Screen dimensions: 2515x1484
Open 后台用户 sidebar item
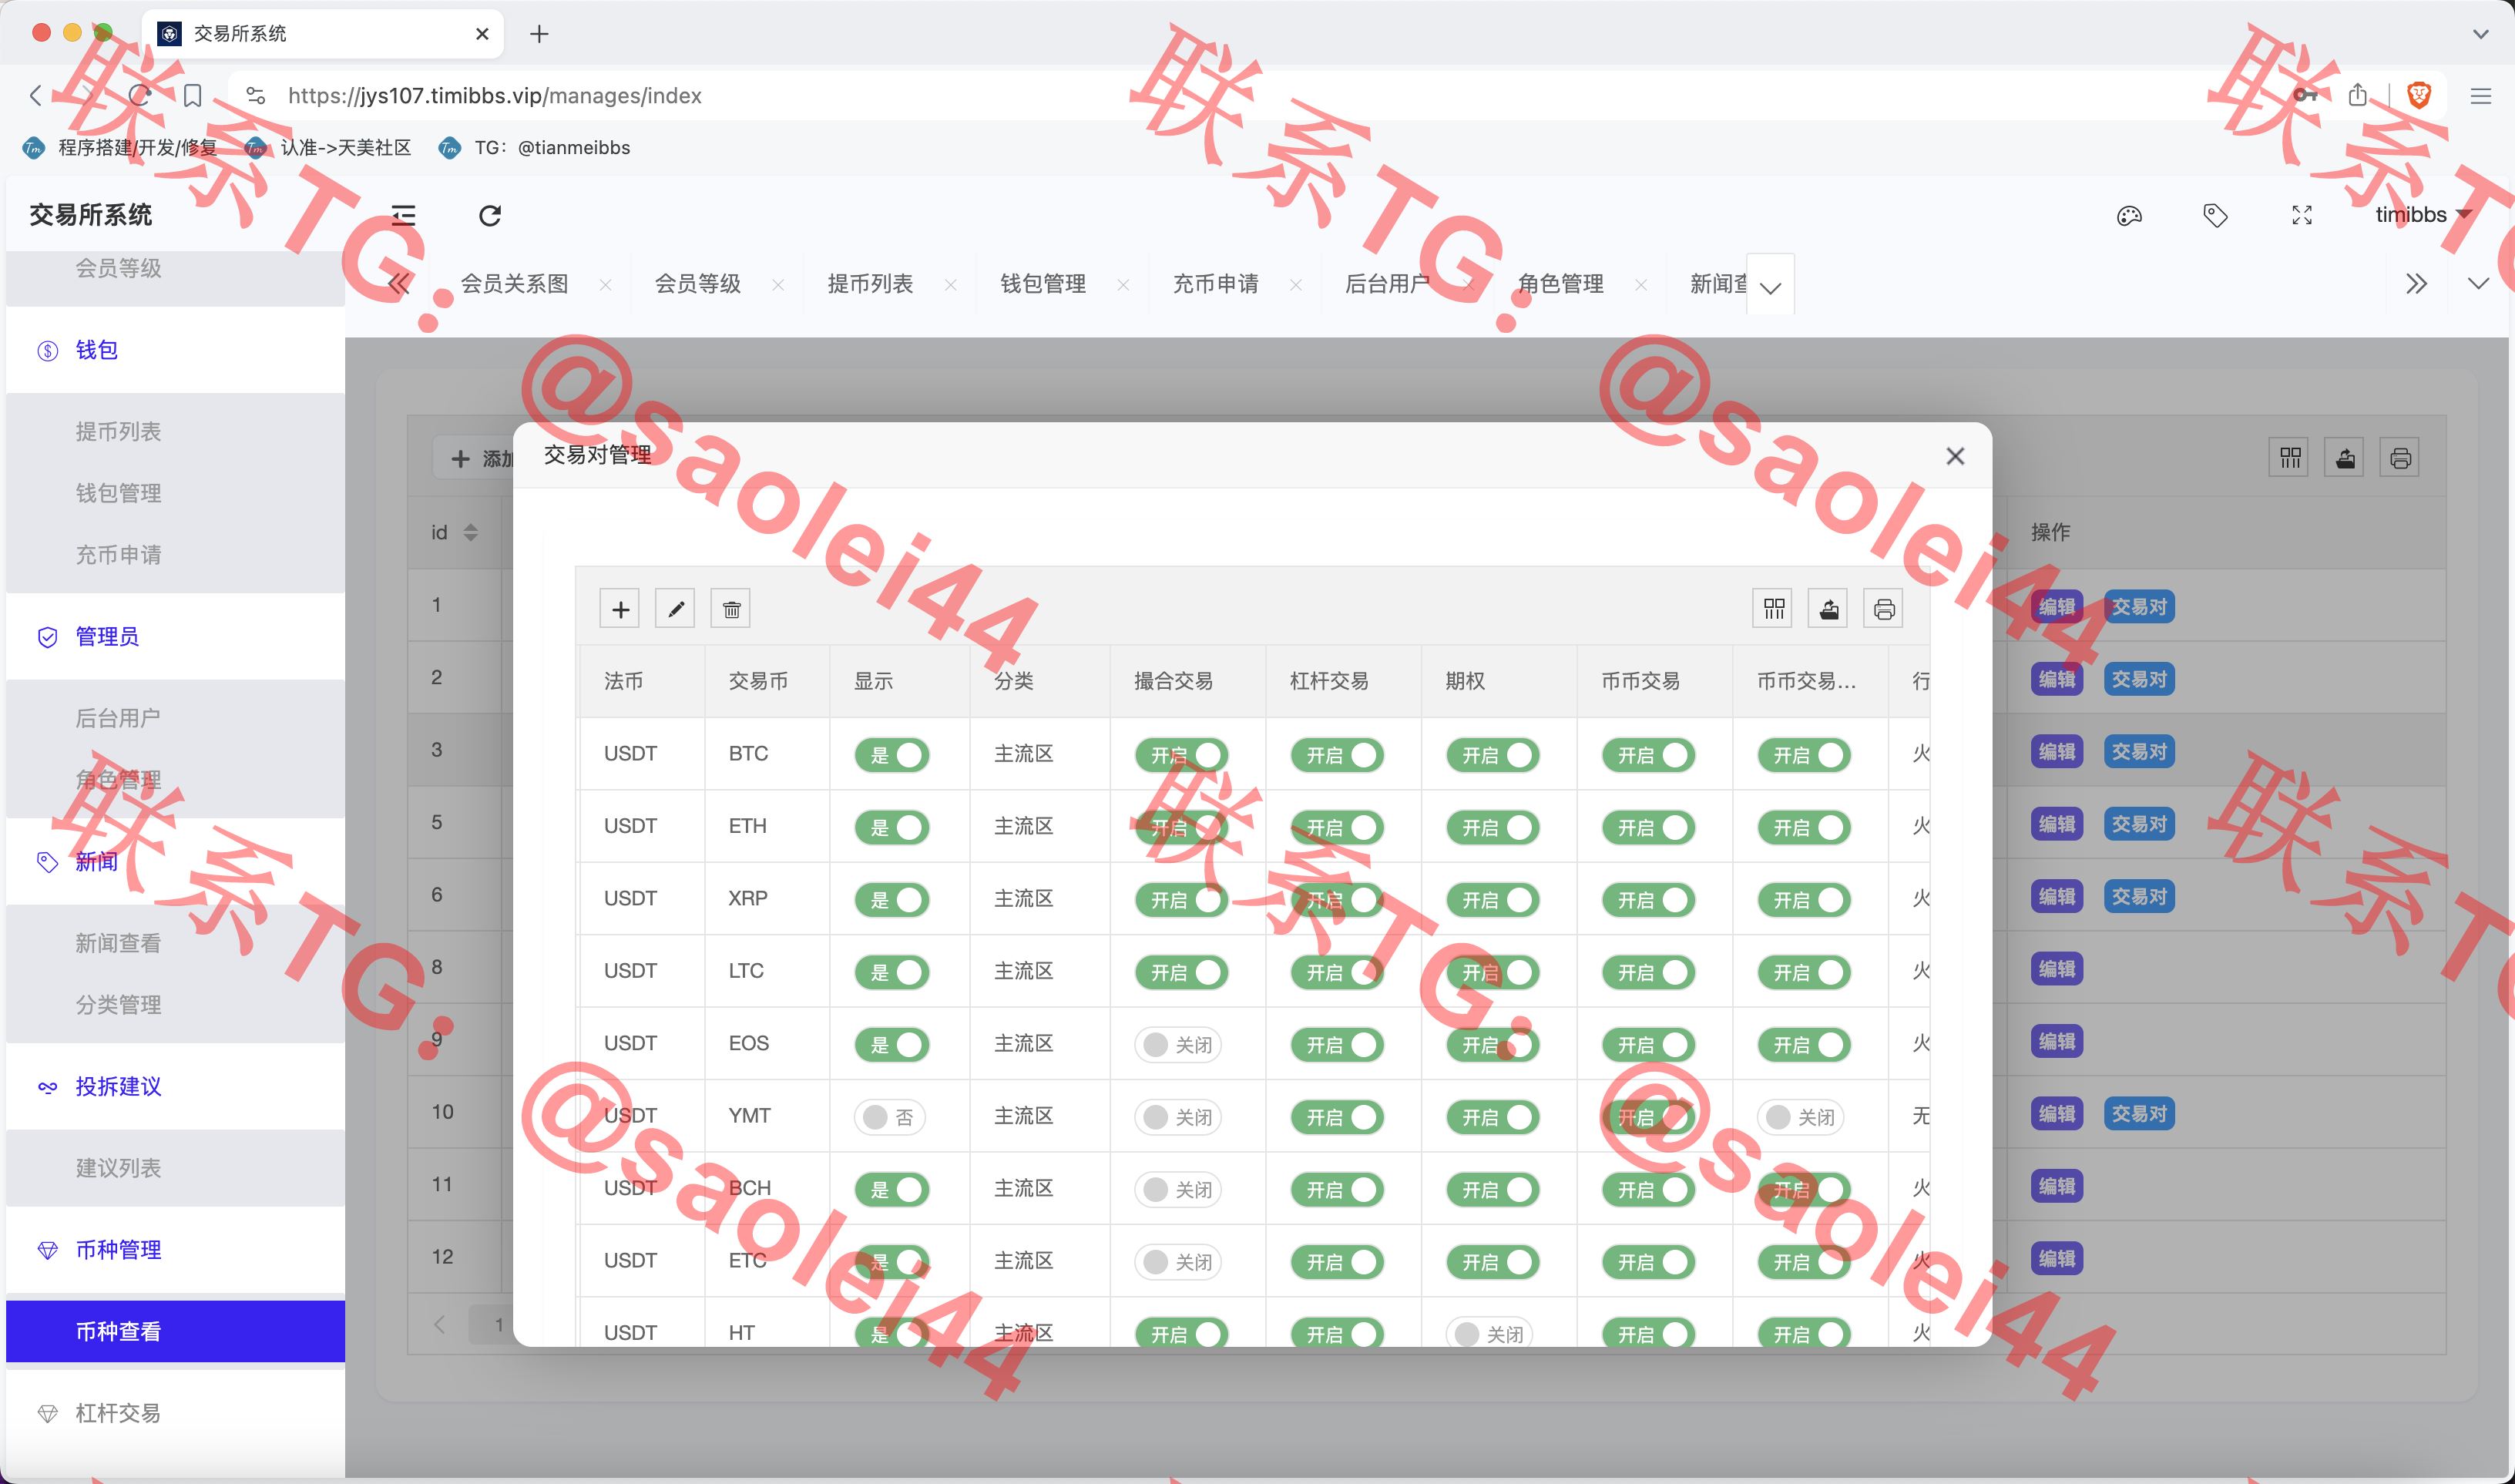click(175, 718)
